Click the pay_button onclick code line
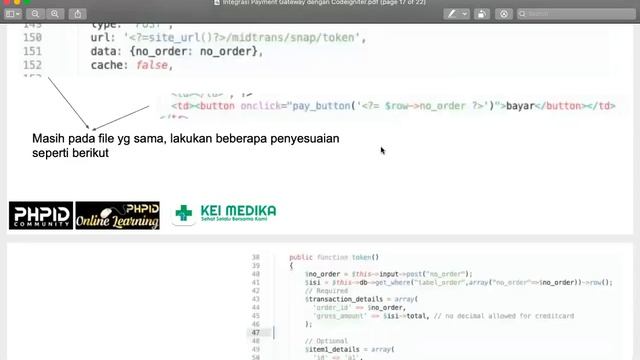Image resolution: width=640 pixels, height=360 pixels. point(393,106)
